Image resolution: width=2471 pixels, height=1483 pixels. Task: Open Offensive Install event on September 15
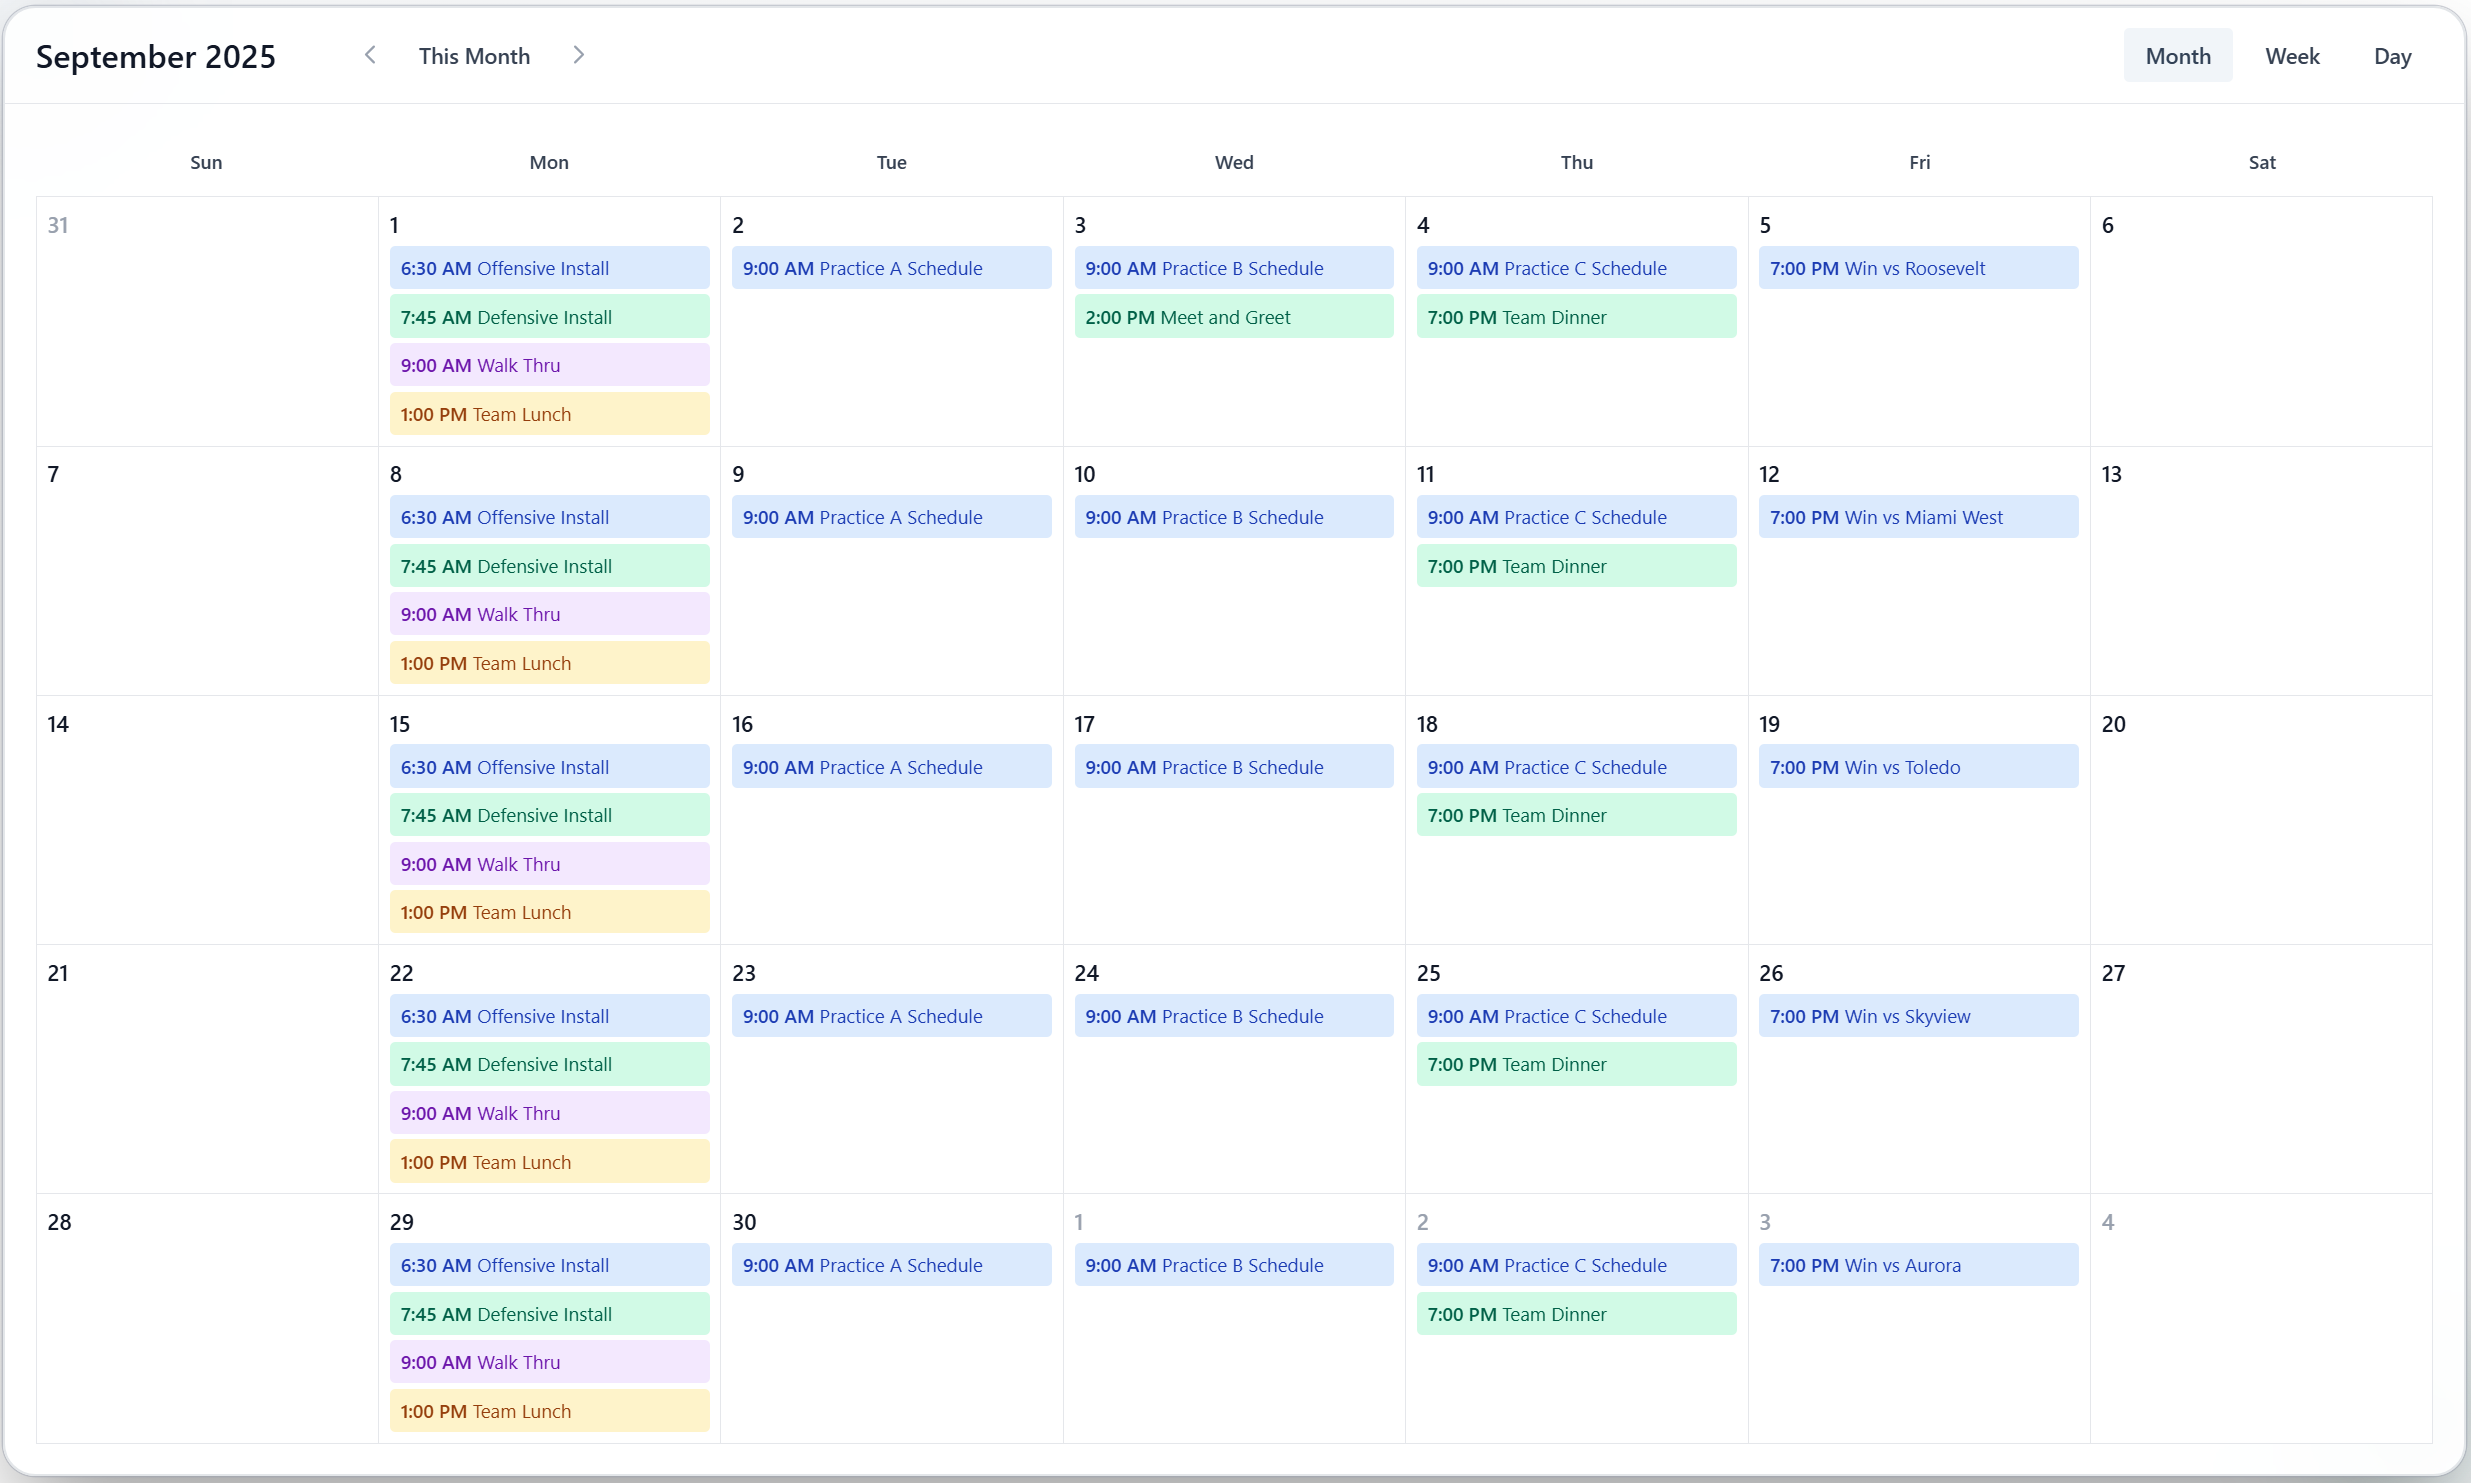pos(550,767)
